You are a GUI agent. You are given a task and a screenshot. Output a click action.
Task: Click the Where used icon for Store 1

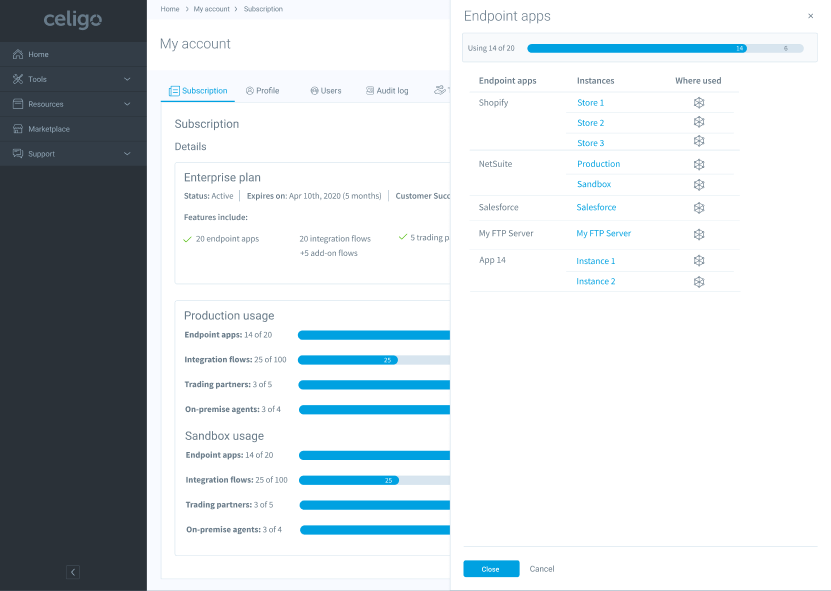tap(699, 103)
